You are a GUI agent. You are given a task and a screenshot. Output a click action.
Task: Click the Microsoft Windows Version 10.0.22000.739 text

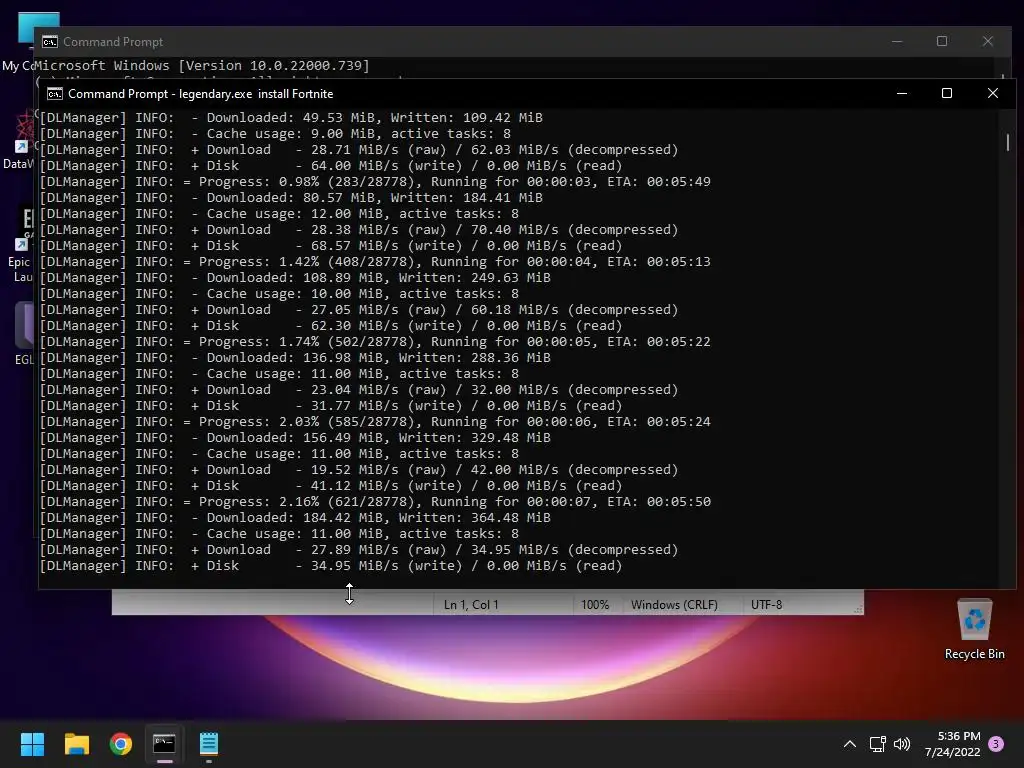(204, 65)
